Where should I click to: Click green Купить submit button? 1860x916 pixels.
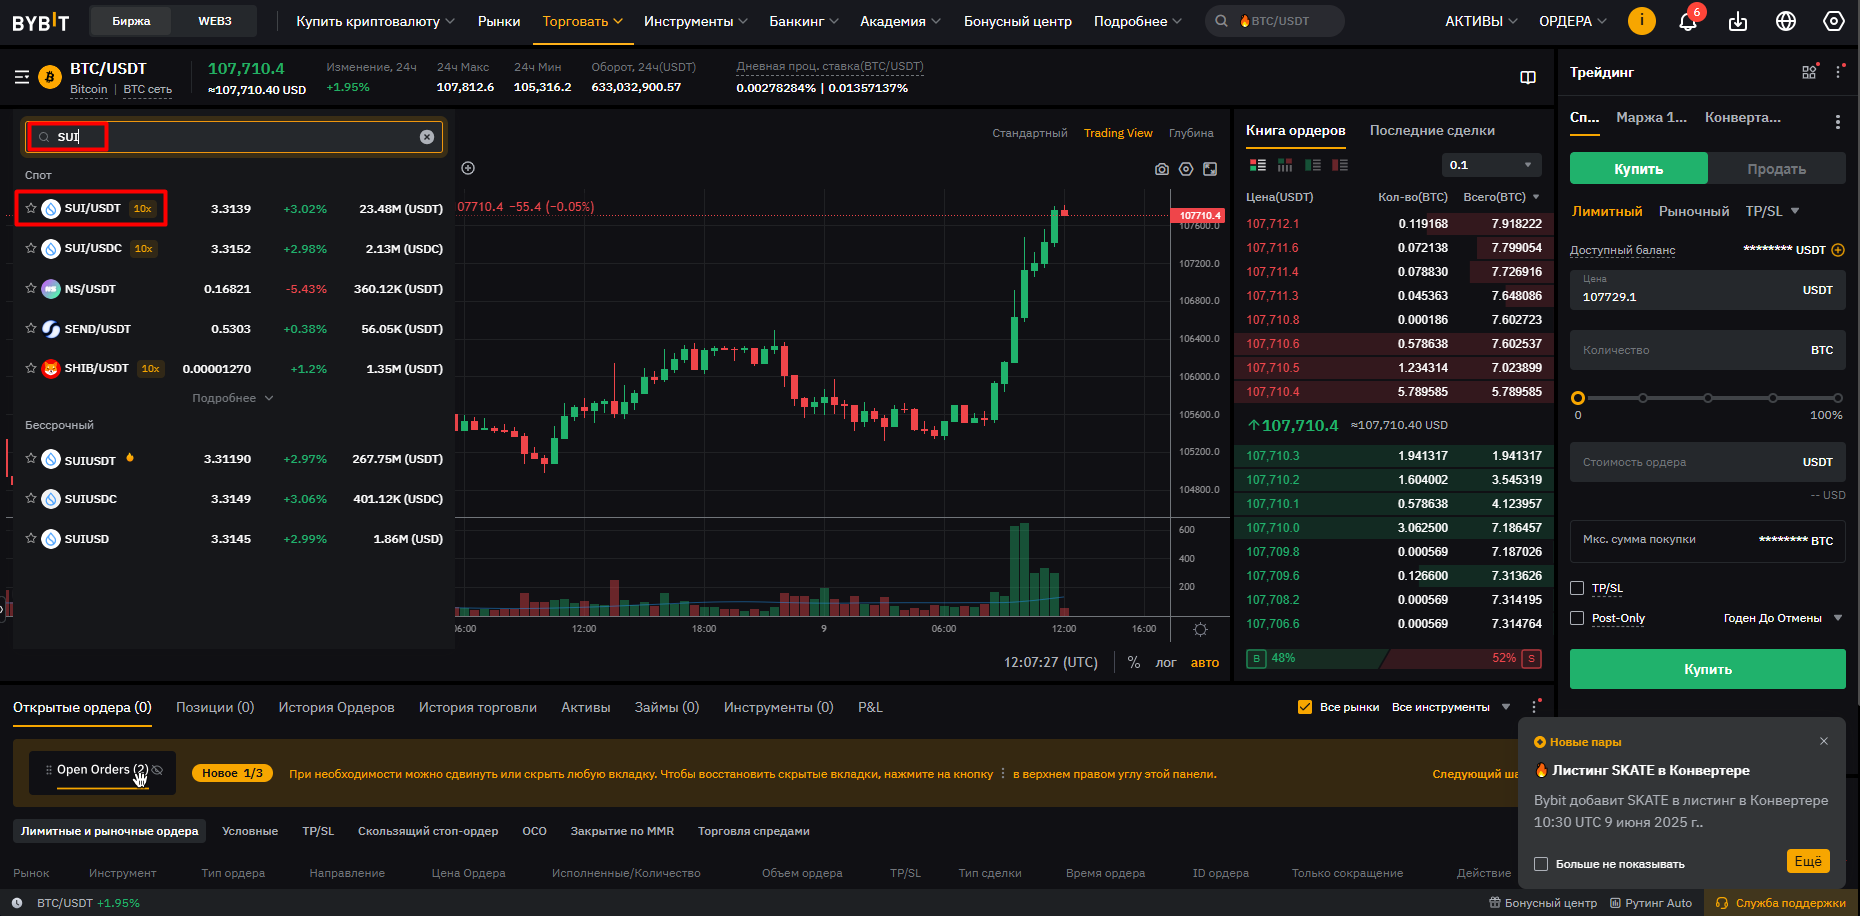click(x=1708, y=669)
